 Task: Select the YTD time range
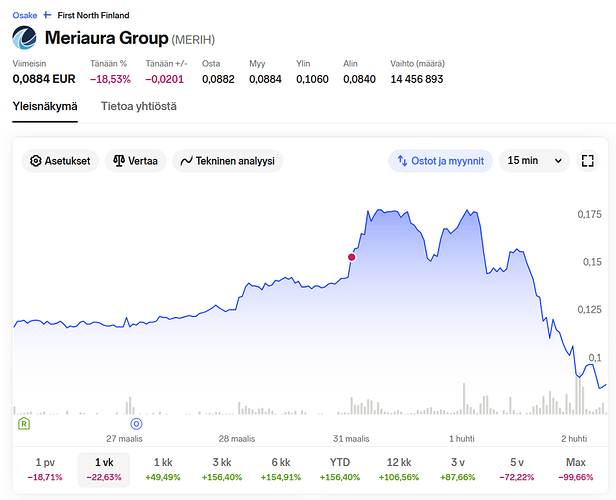click(x=340, y=469)
